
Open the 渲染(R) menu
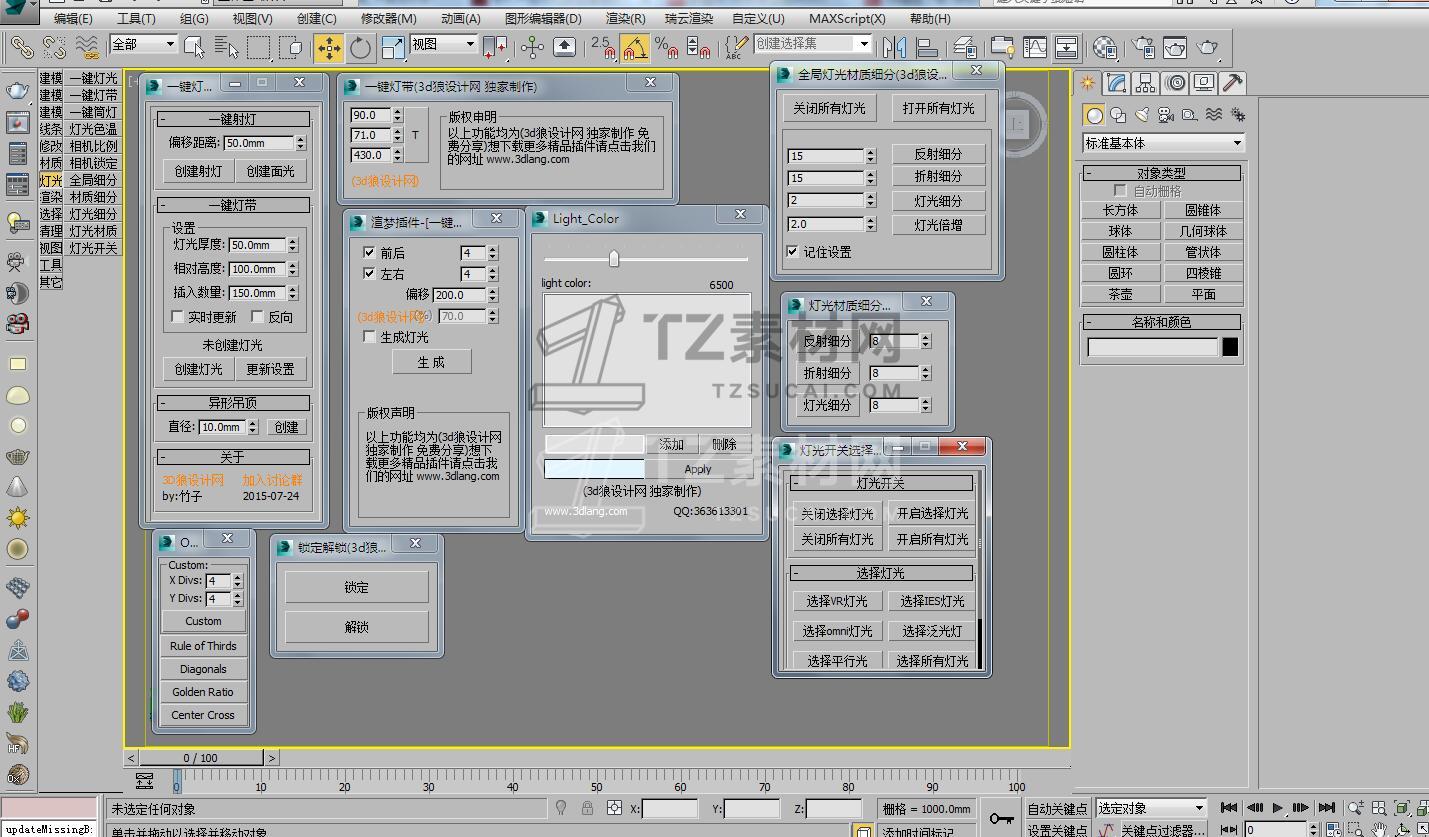click(625, 18)
